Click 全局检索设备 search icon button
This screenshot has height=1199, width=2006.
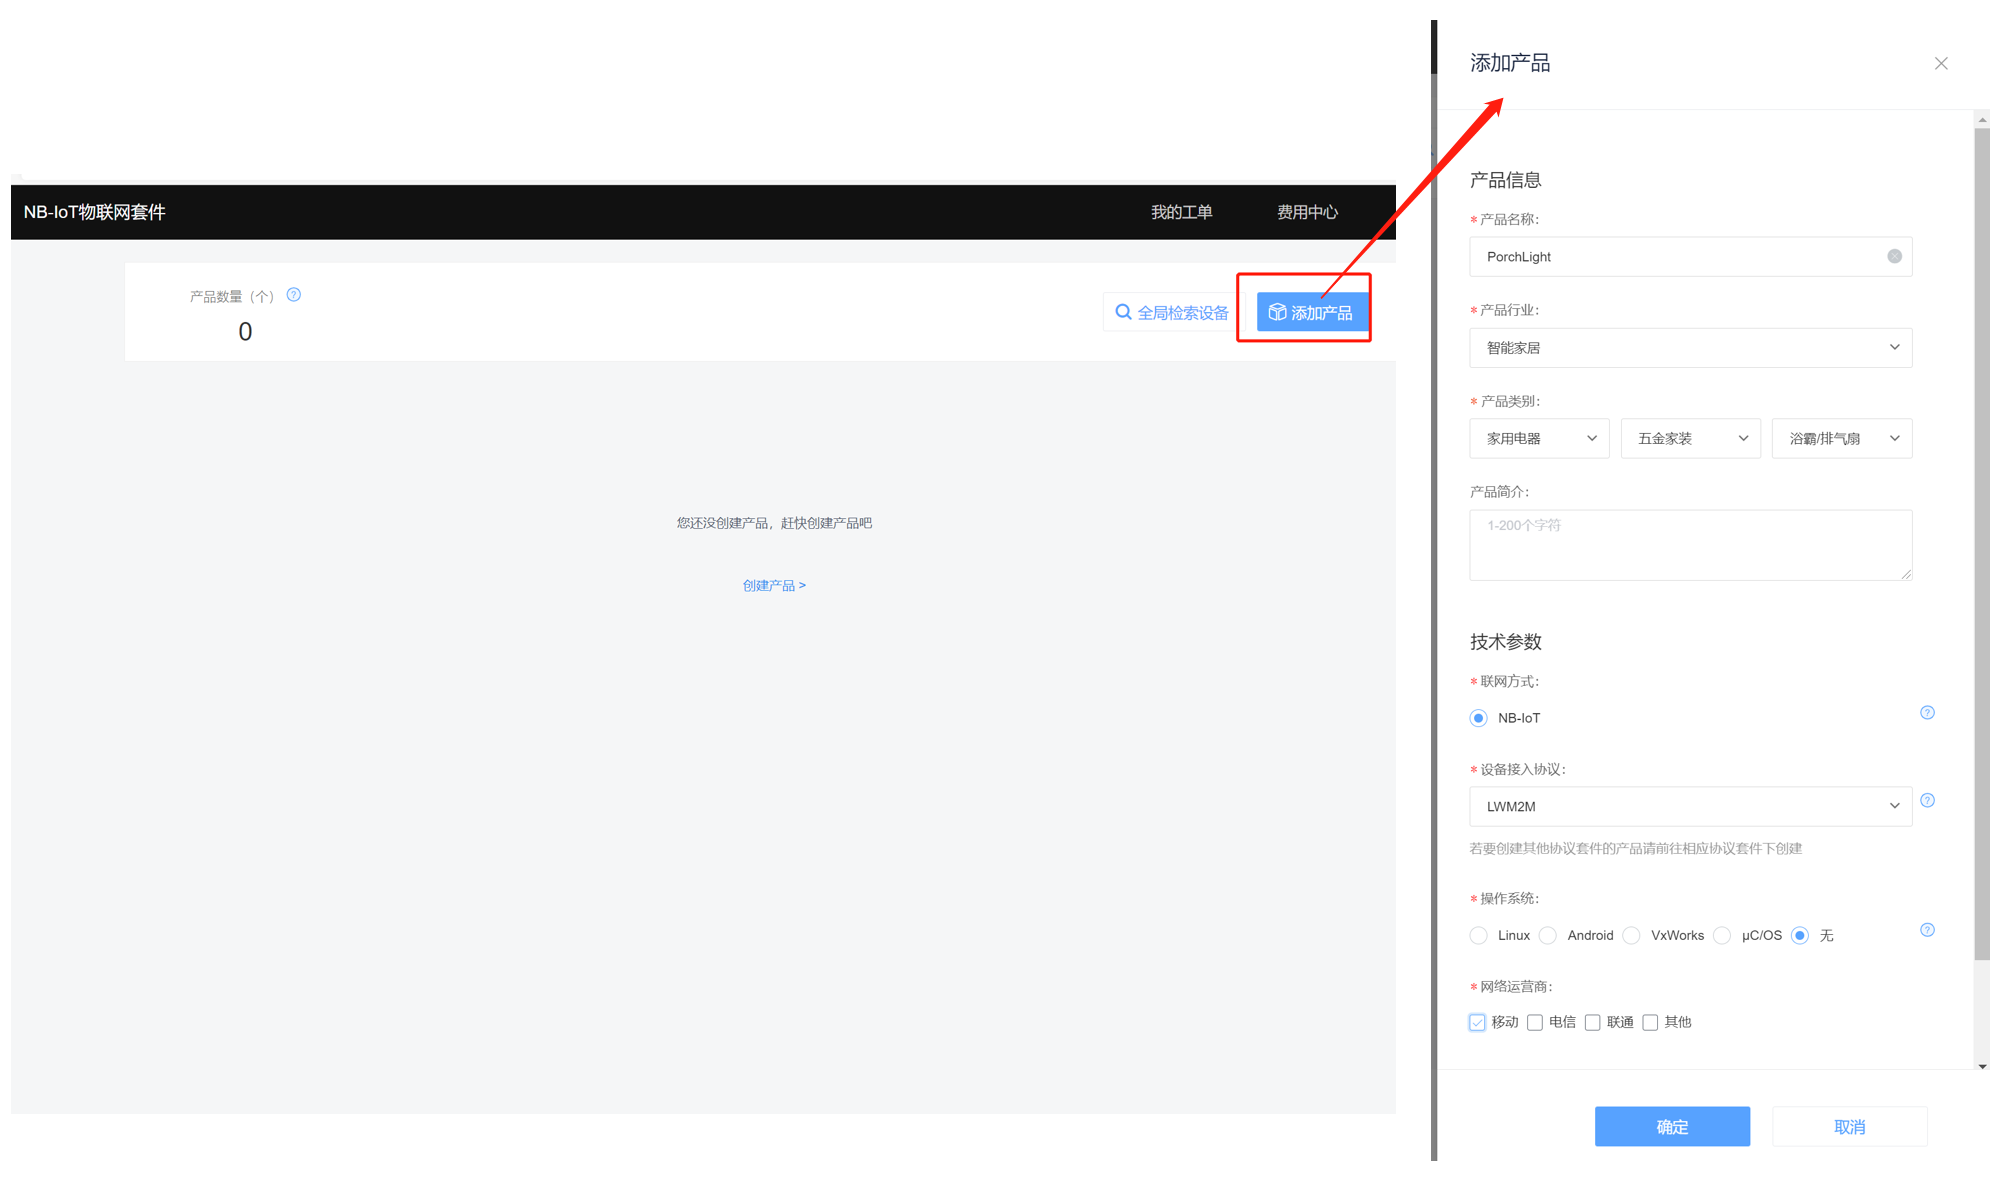click(1171, 313)
